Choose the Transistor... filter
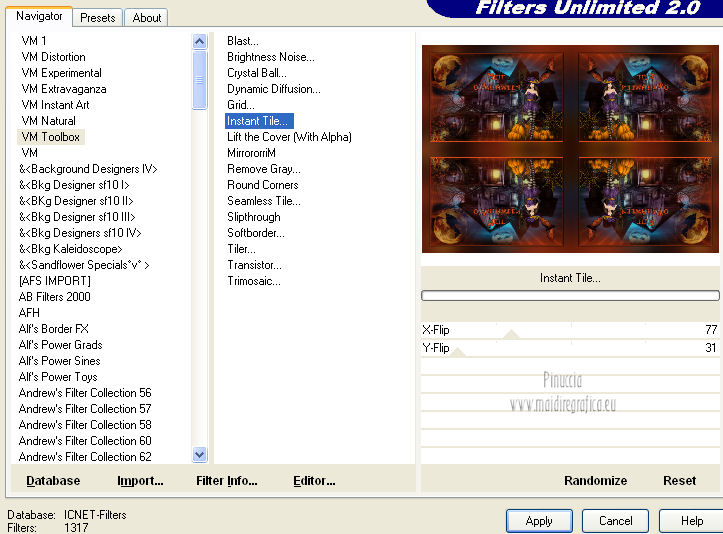 click(254, 265)
